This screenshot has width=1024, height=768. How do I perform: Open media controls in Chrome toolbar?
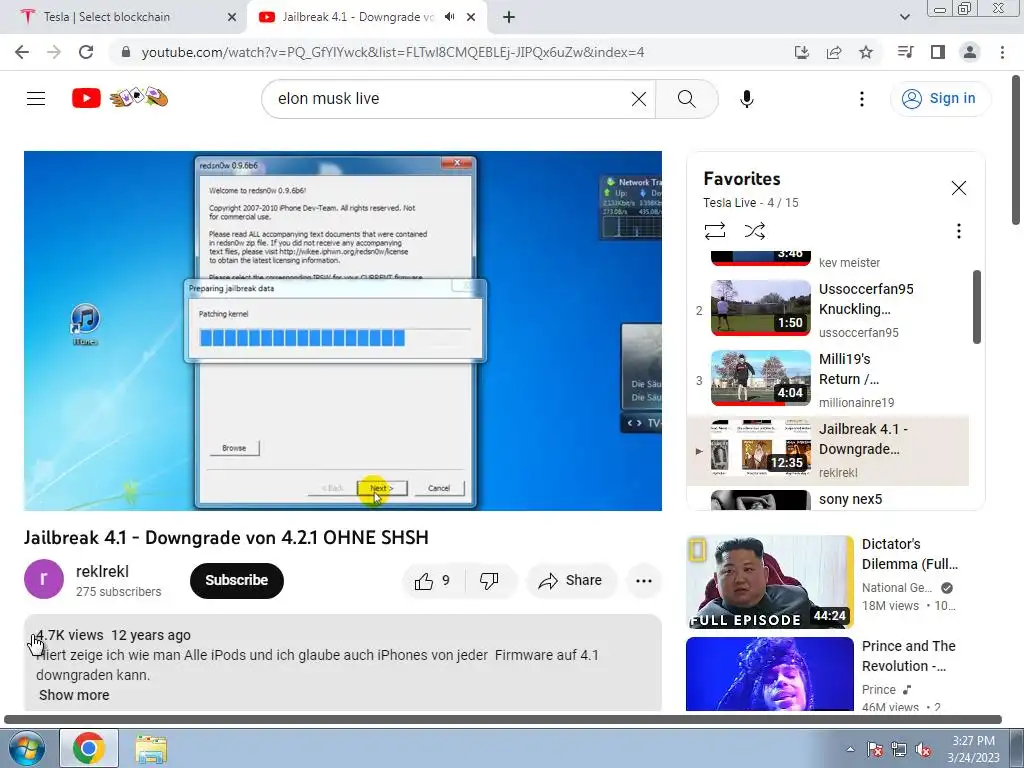pos(905,52)
